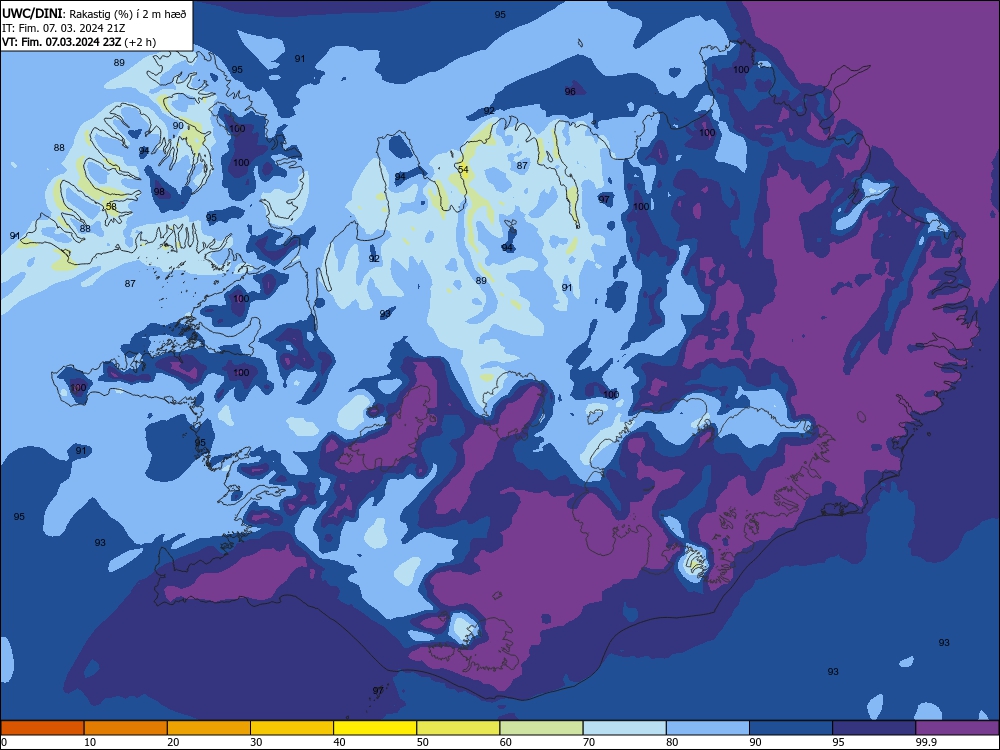1000x750 pixels.
Task: Click the initial time line 'IT: Fim. 07. 03. 2024 21Z'
Action: [64, 28]
